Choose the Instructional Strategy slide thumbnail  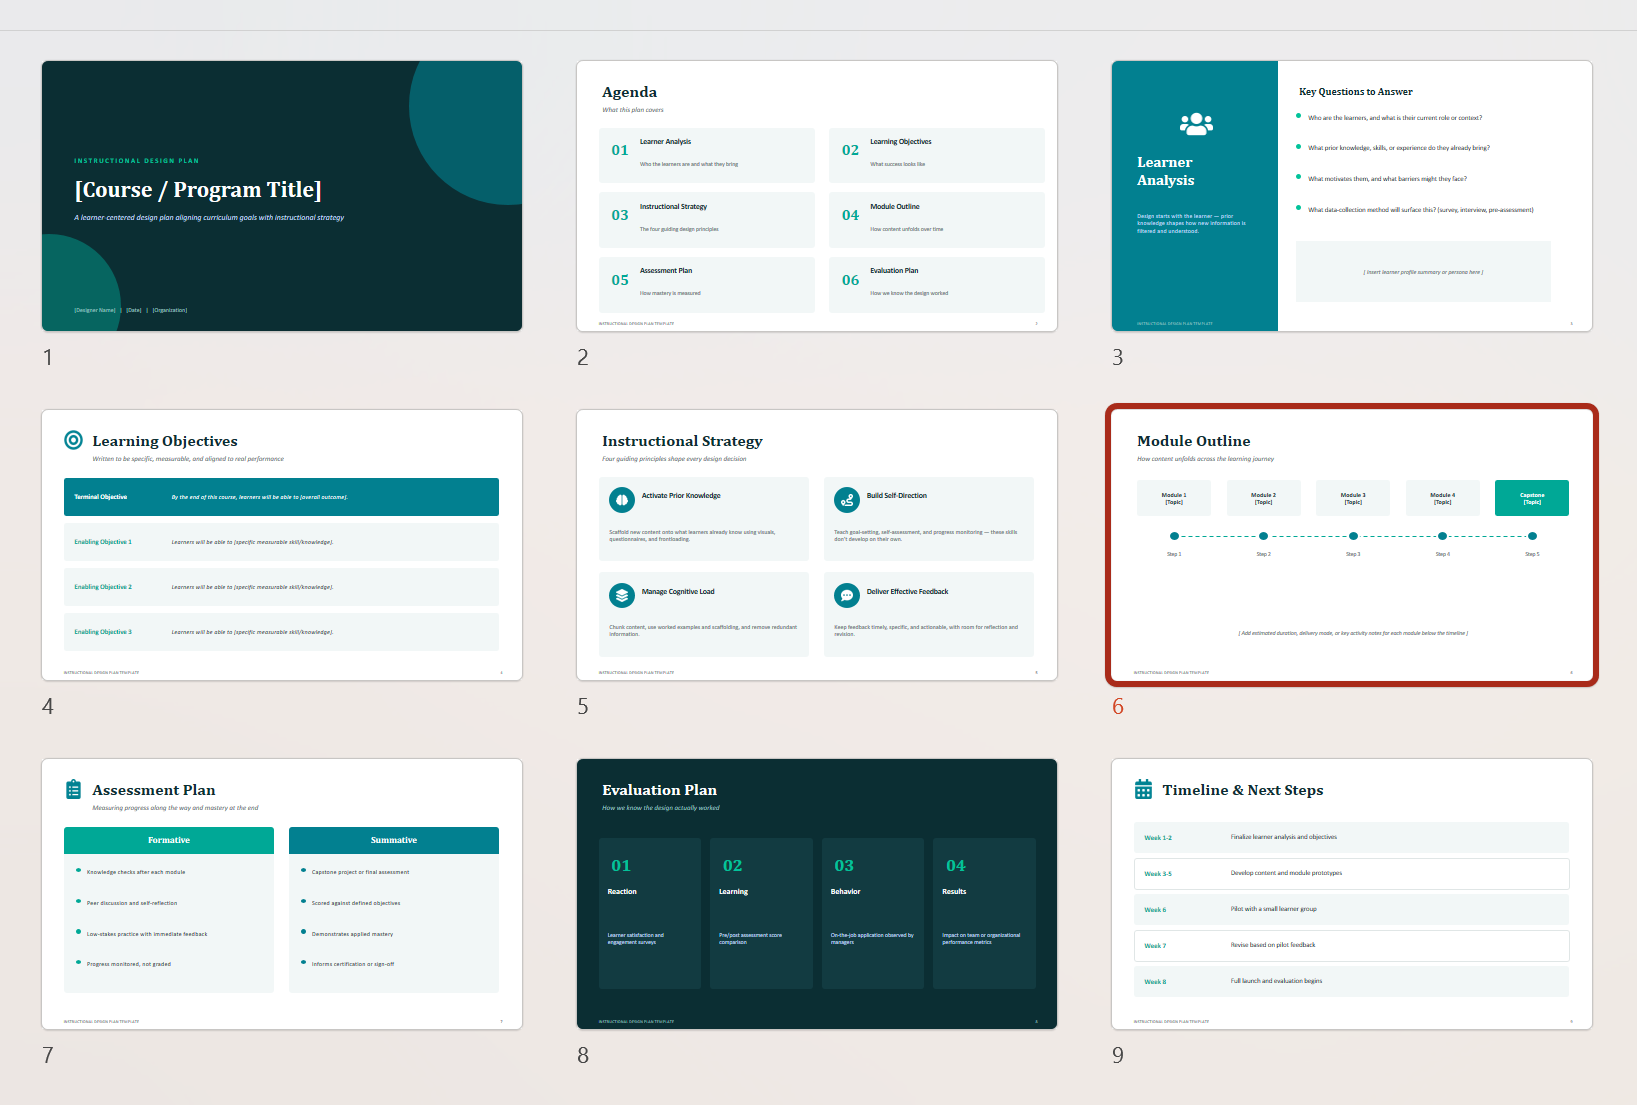tap(817, 545)
